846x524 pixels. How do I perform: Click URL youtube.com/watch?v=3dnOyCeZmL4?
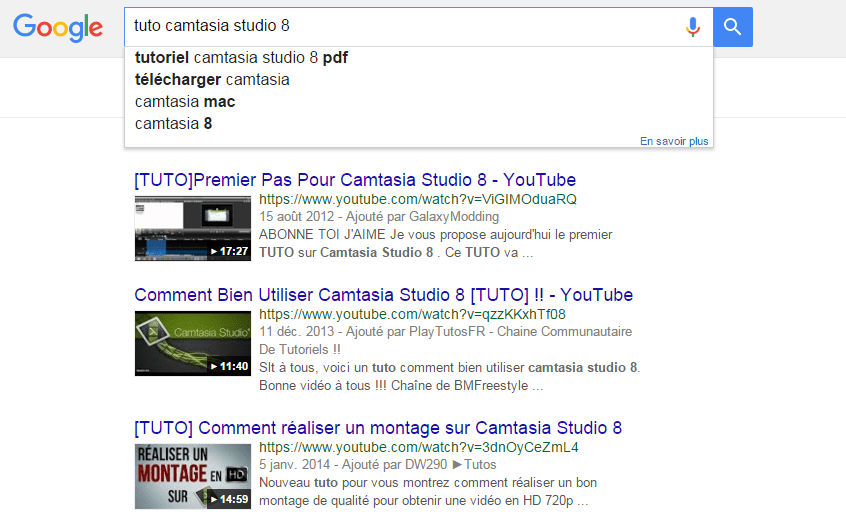pos(419,448)
